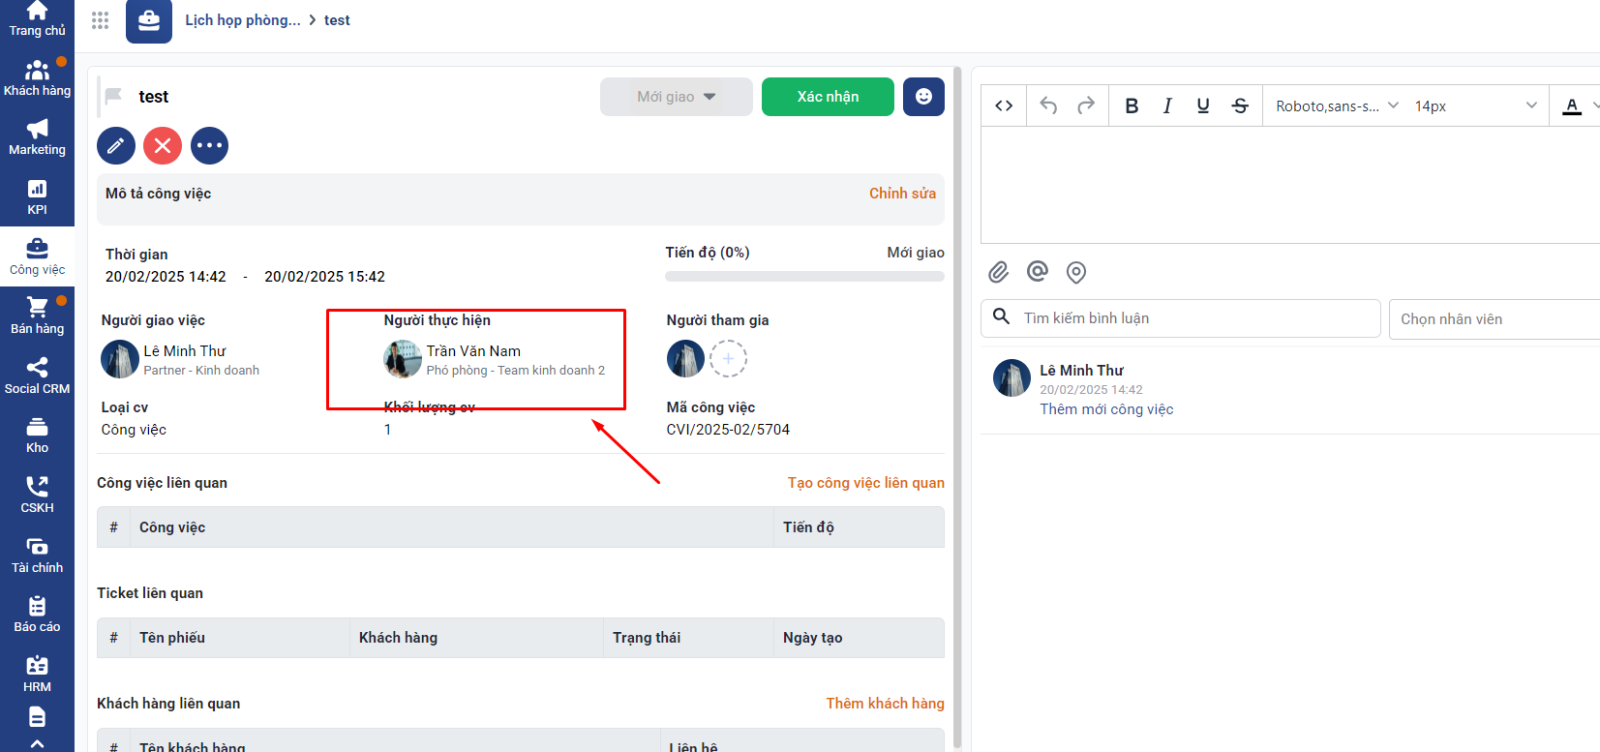Open the apps grid launcher icon

tap(100, 20)
